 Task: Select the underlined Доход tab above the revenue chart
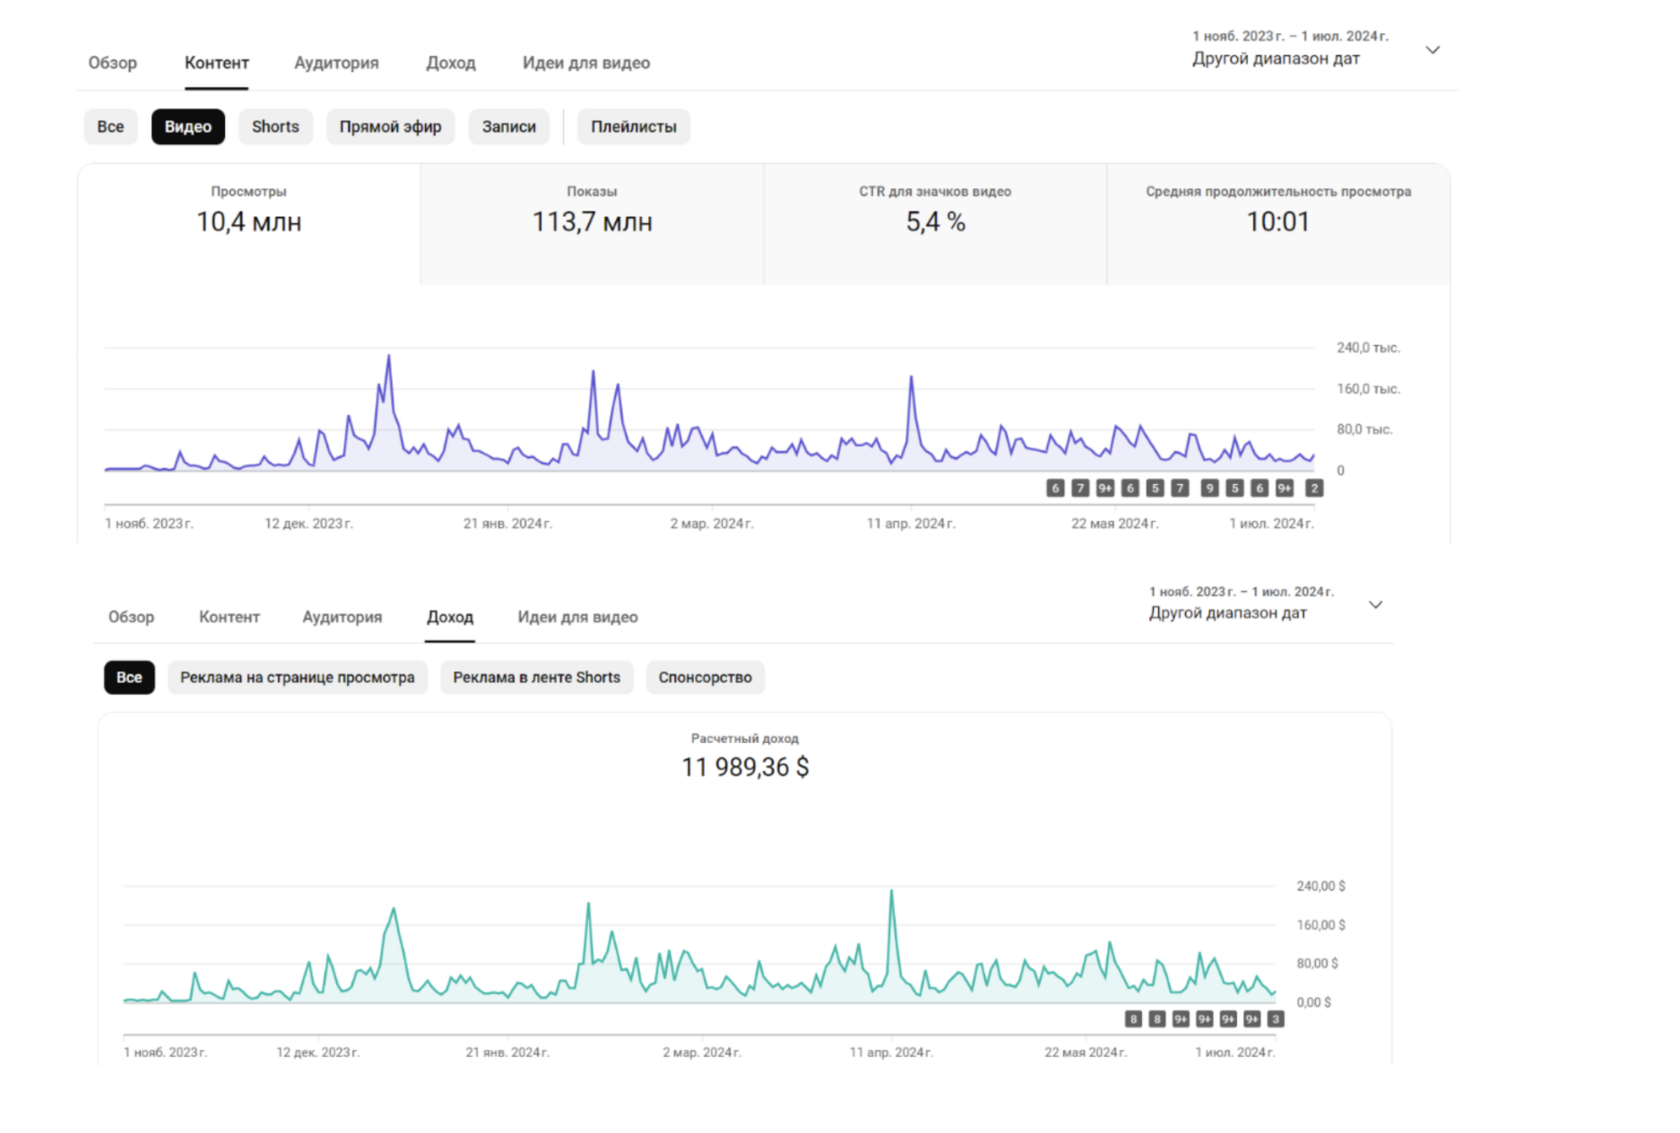click(x=450, y=617)
